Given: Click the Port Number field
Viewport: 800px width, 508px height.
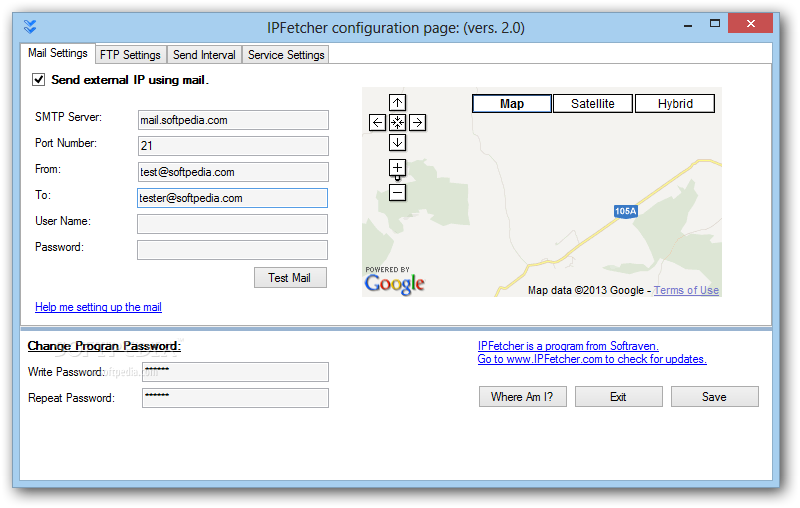Looking at the screenshot, I should tap(233, 146).
